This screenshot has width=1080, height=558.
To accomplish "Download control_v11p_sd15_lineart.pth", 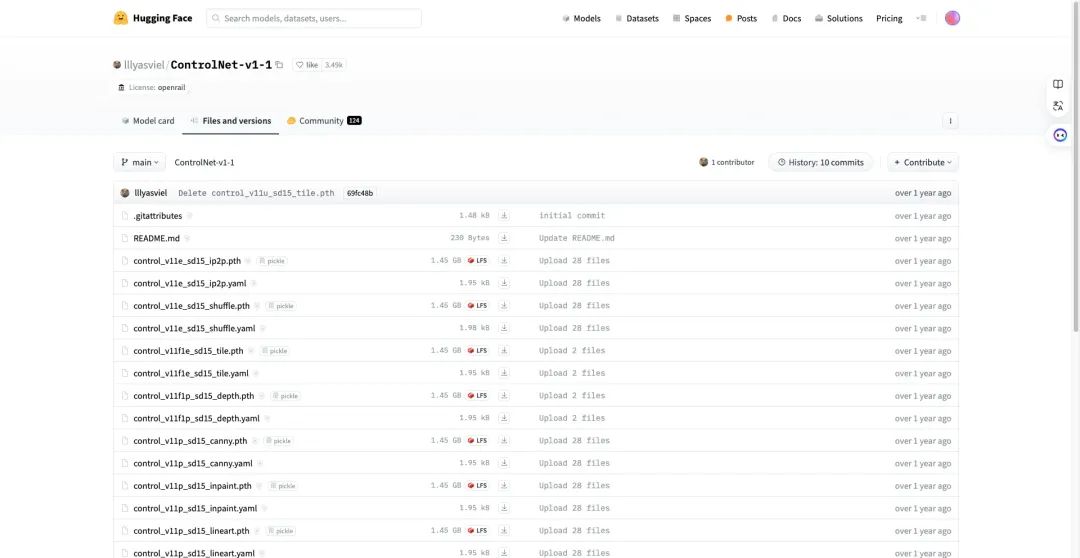I will click(x=504, y=530).
